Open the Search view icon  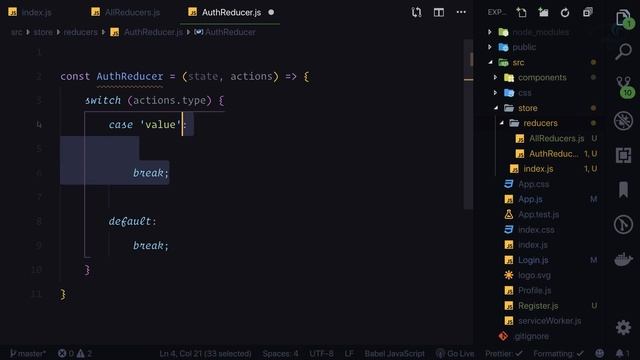pyautogui.click(x=623, y=52)
